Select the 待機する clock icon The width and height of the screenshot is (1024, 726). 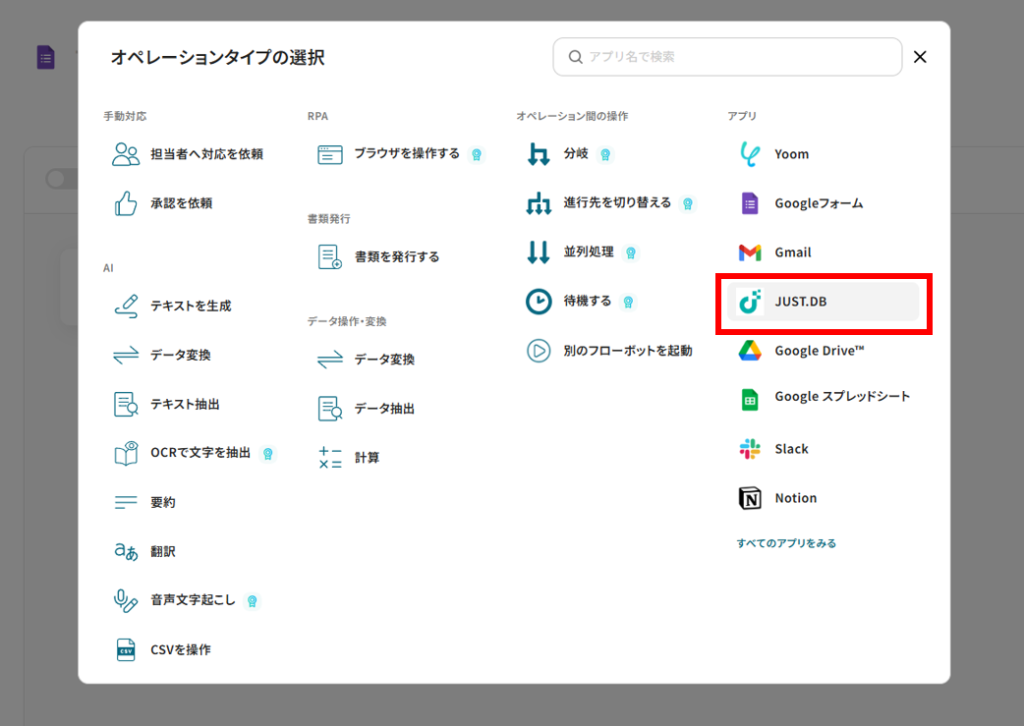539,301
